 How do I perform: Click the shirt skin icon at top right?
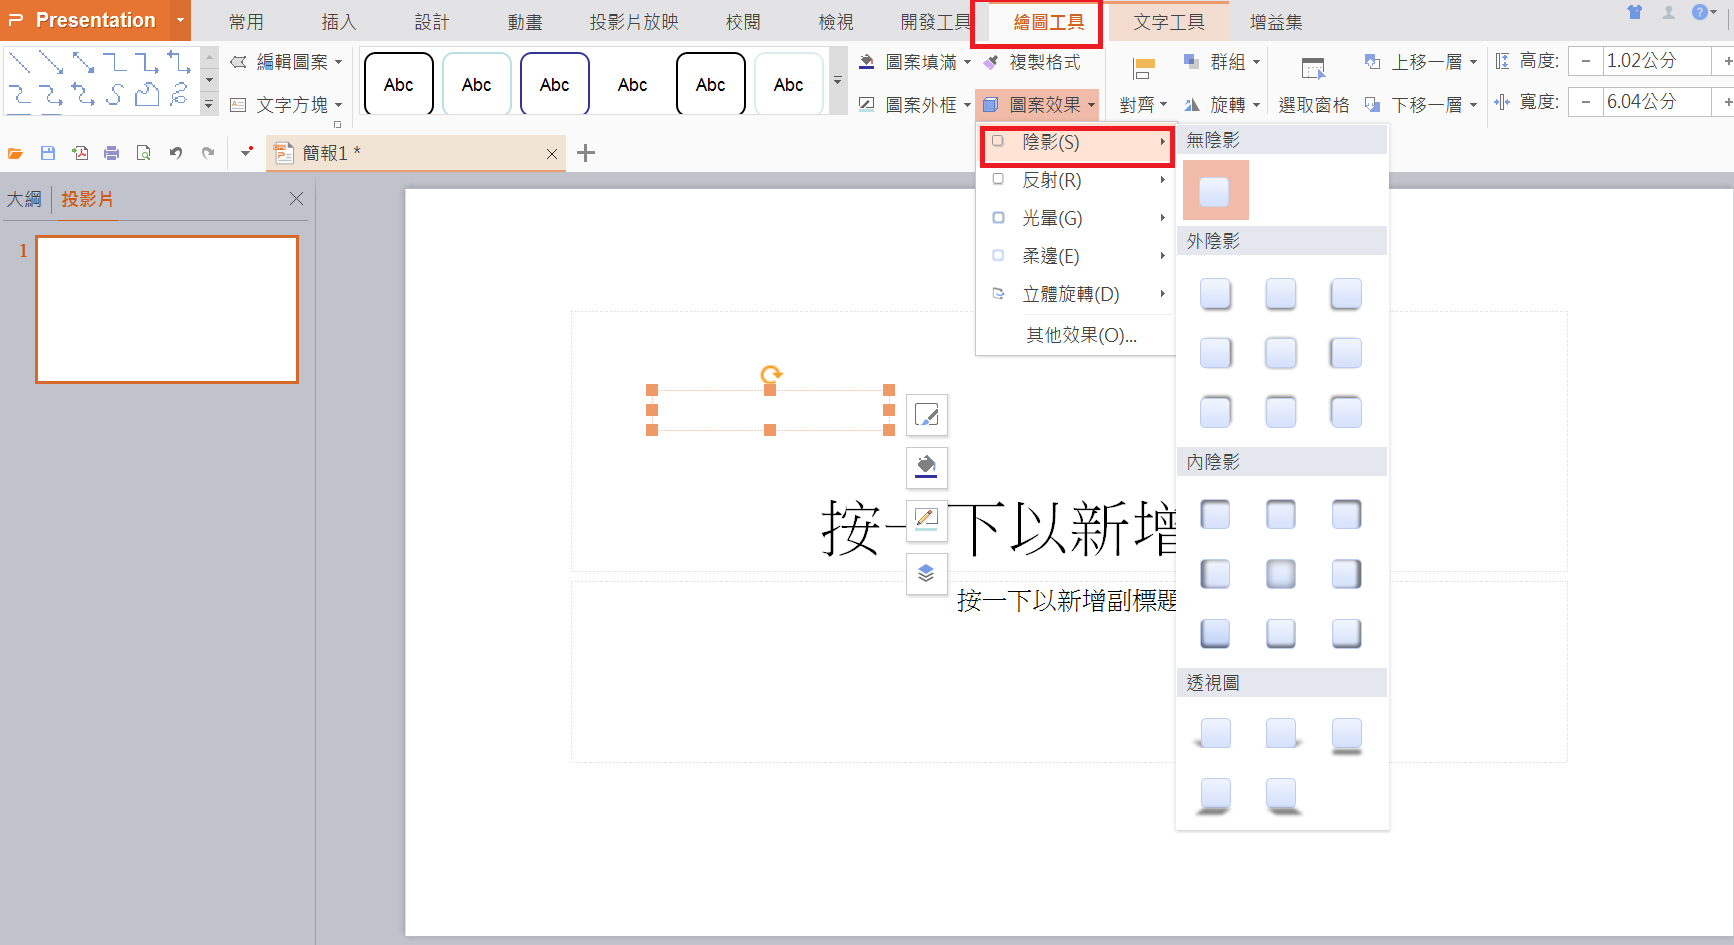click(x=1635, y=12)
